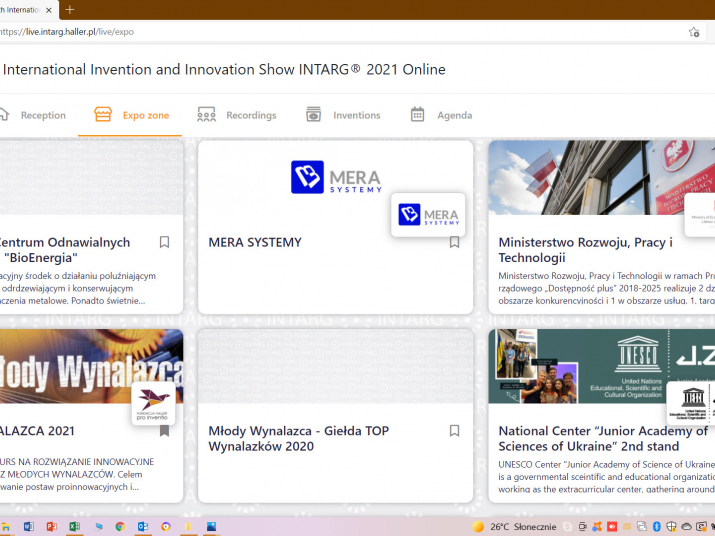Open Ministerstwo Rozwoju, Pracy i Technologii stand
The width and height of the screenshot is (715, 536).
(x=585, y=249)
